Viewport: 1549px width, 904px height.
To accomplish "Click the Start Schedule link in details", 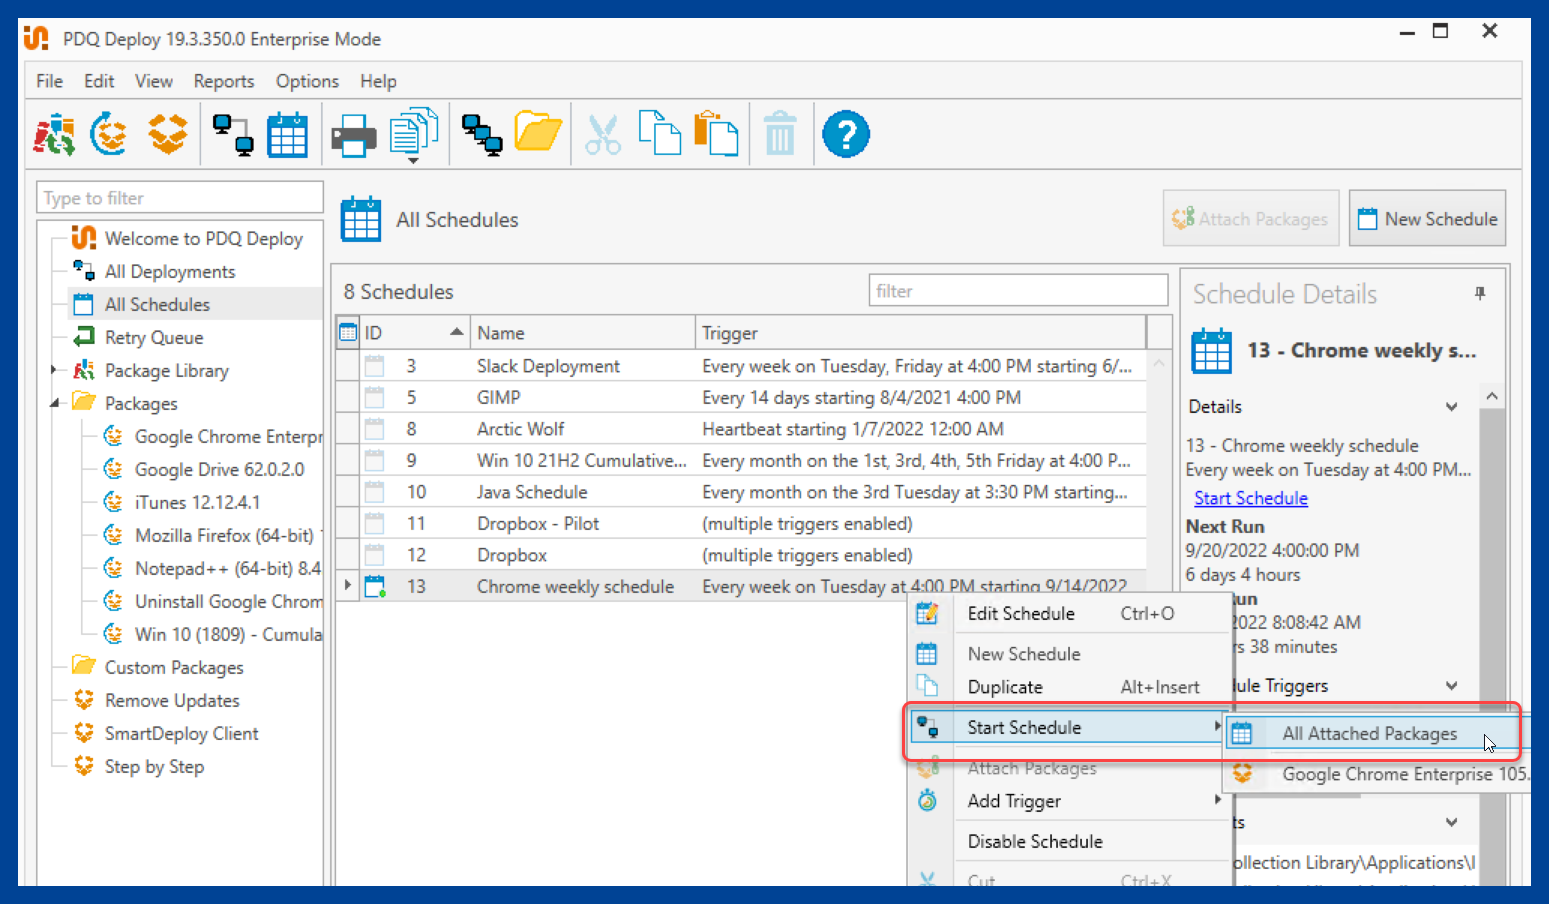I will click(x=1250, y=498).
